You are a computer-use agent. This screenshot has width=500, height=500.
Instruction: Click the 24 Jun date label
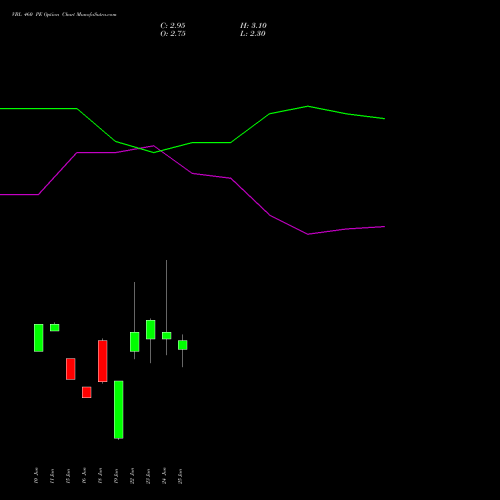pos(164,476)
